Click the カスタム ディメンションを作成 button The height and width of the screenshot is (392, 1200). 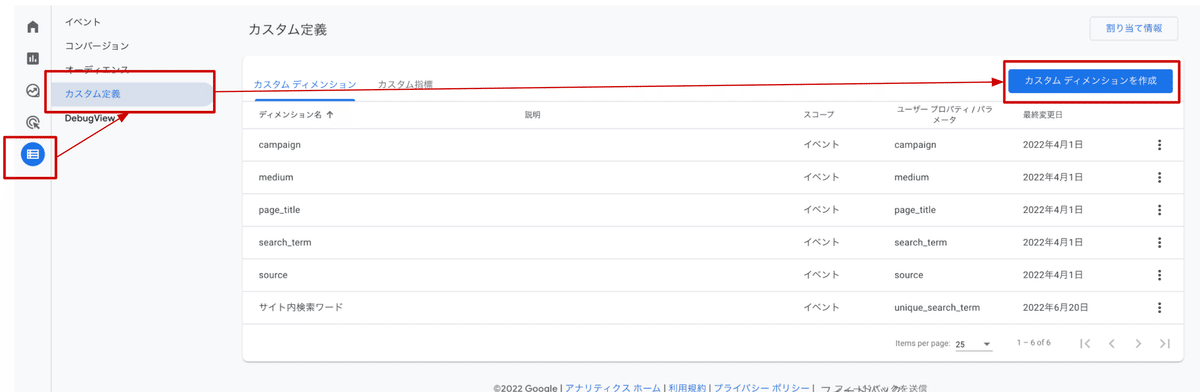(x=1090, y=81)
